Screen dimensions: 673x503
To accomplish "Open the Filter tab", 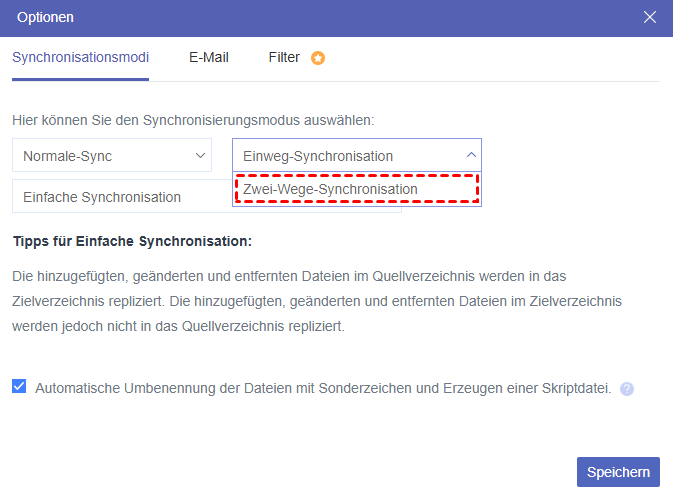I will [284, 58].
